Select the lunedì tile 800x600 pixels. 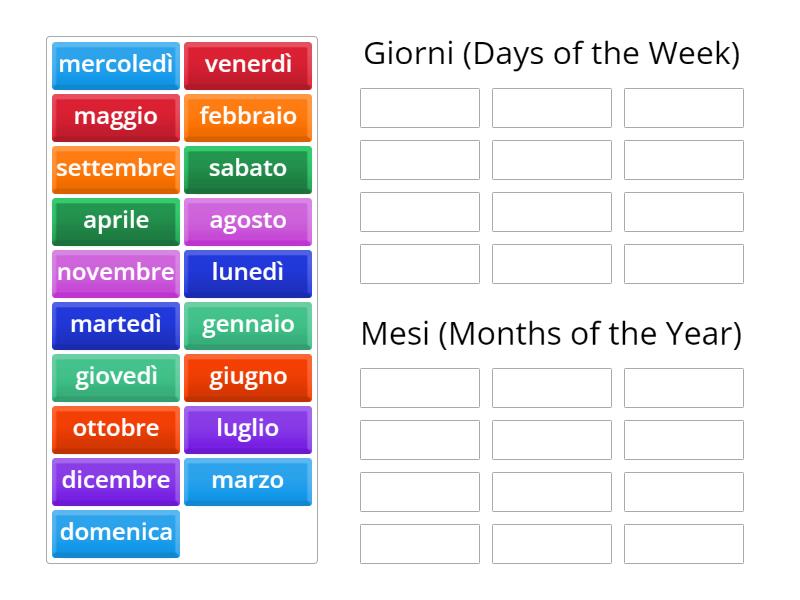point(248,273)
